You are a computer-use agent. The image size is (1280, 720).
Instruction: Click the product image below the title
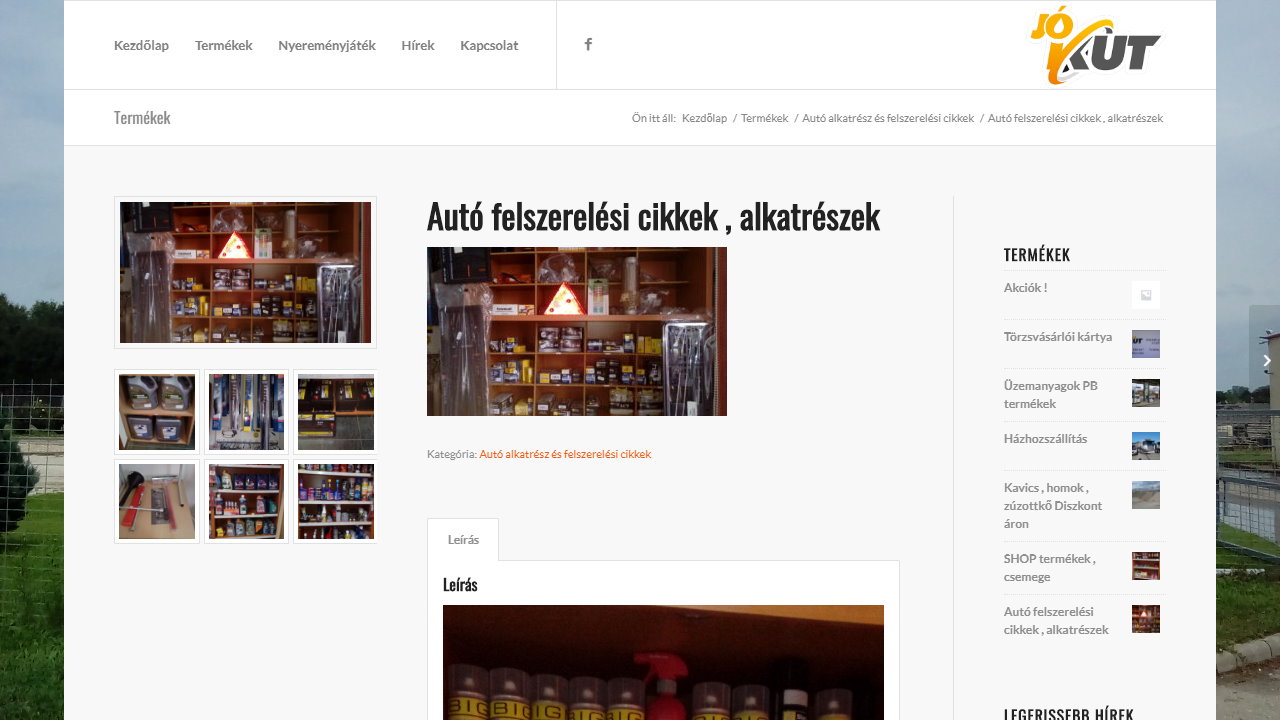tap(577, 331)
